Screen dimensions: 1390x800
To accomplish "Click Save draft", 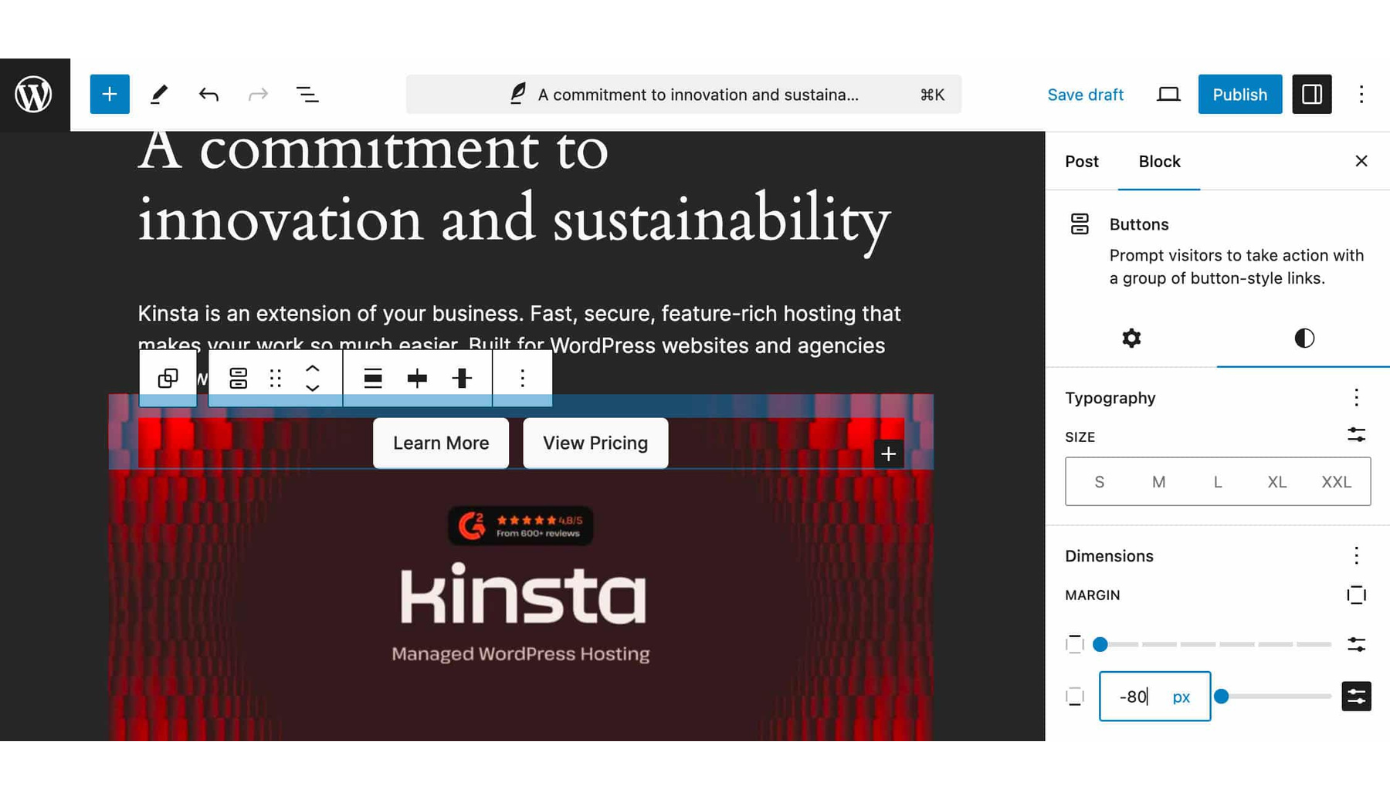I will pyautogui.click(x=1085, y=95).
